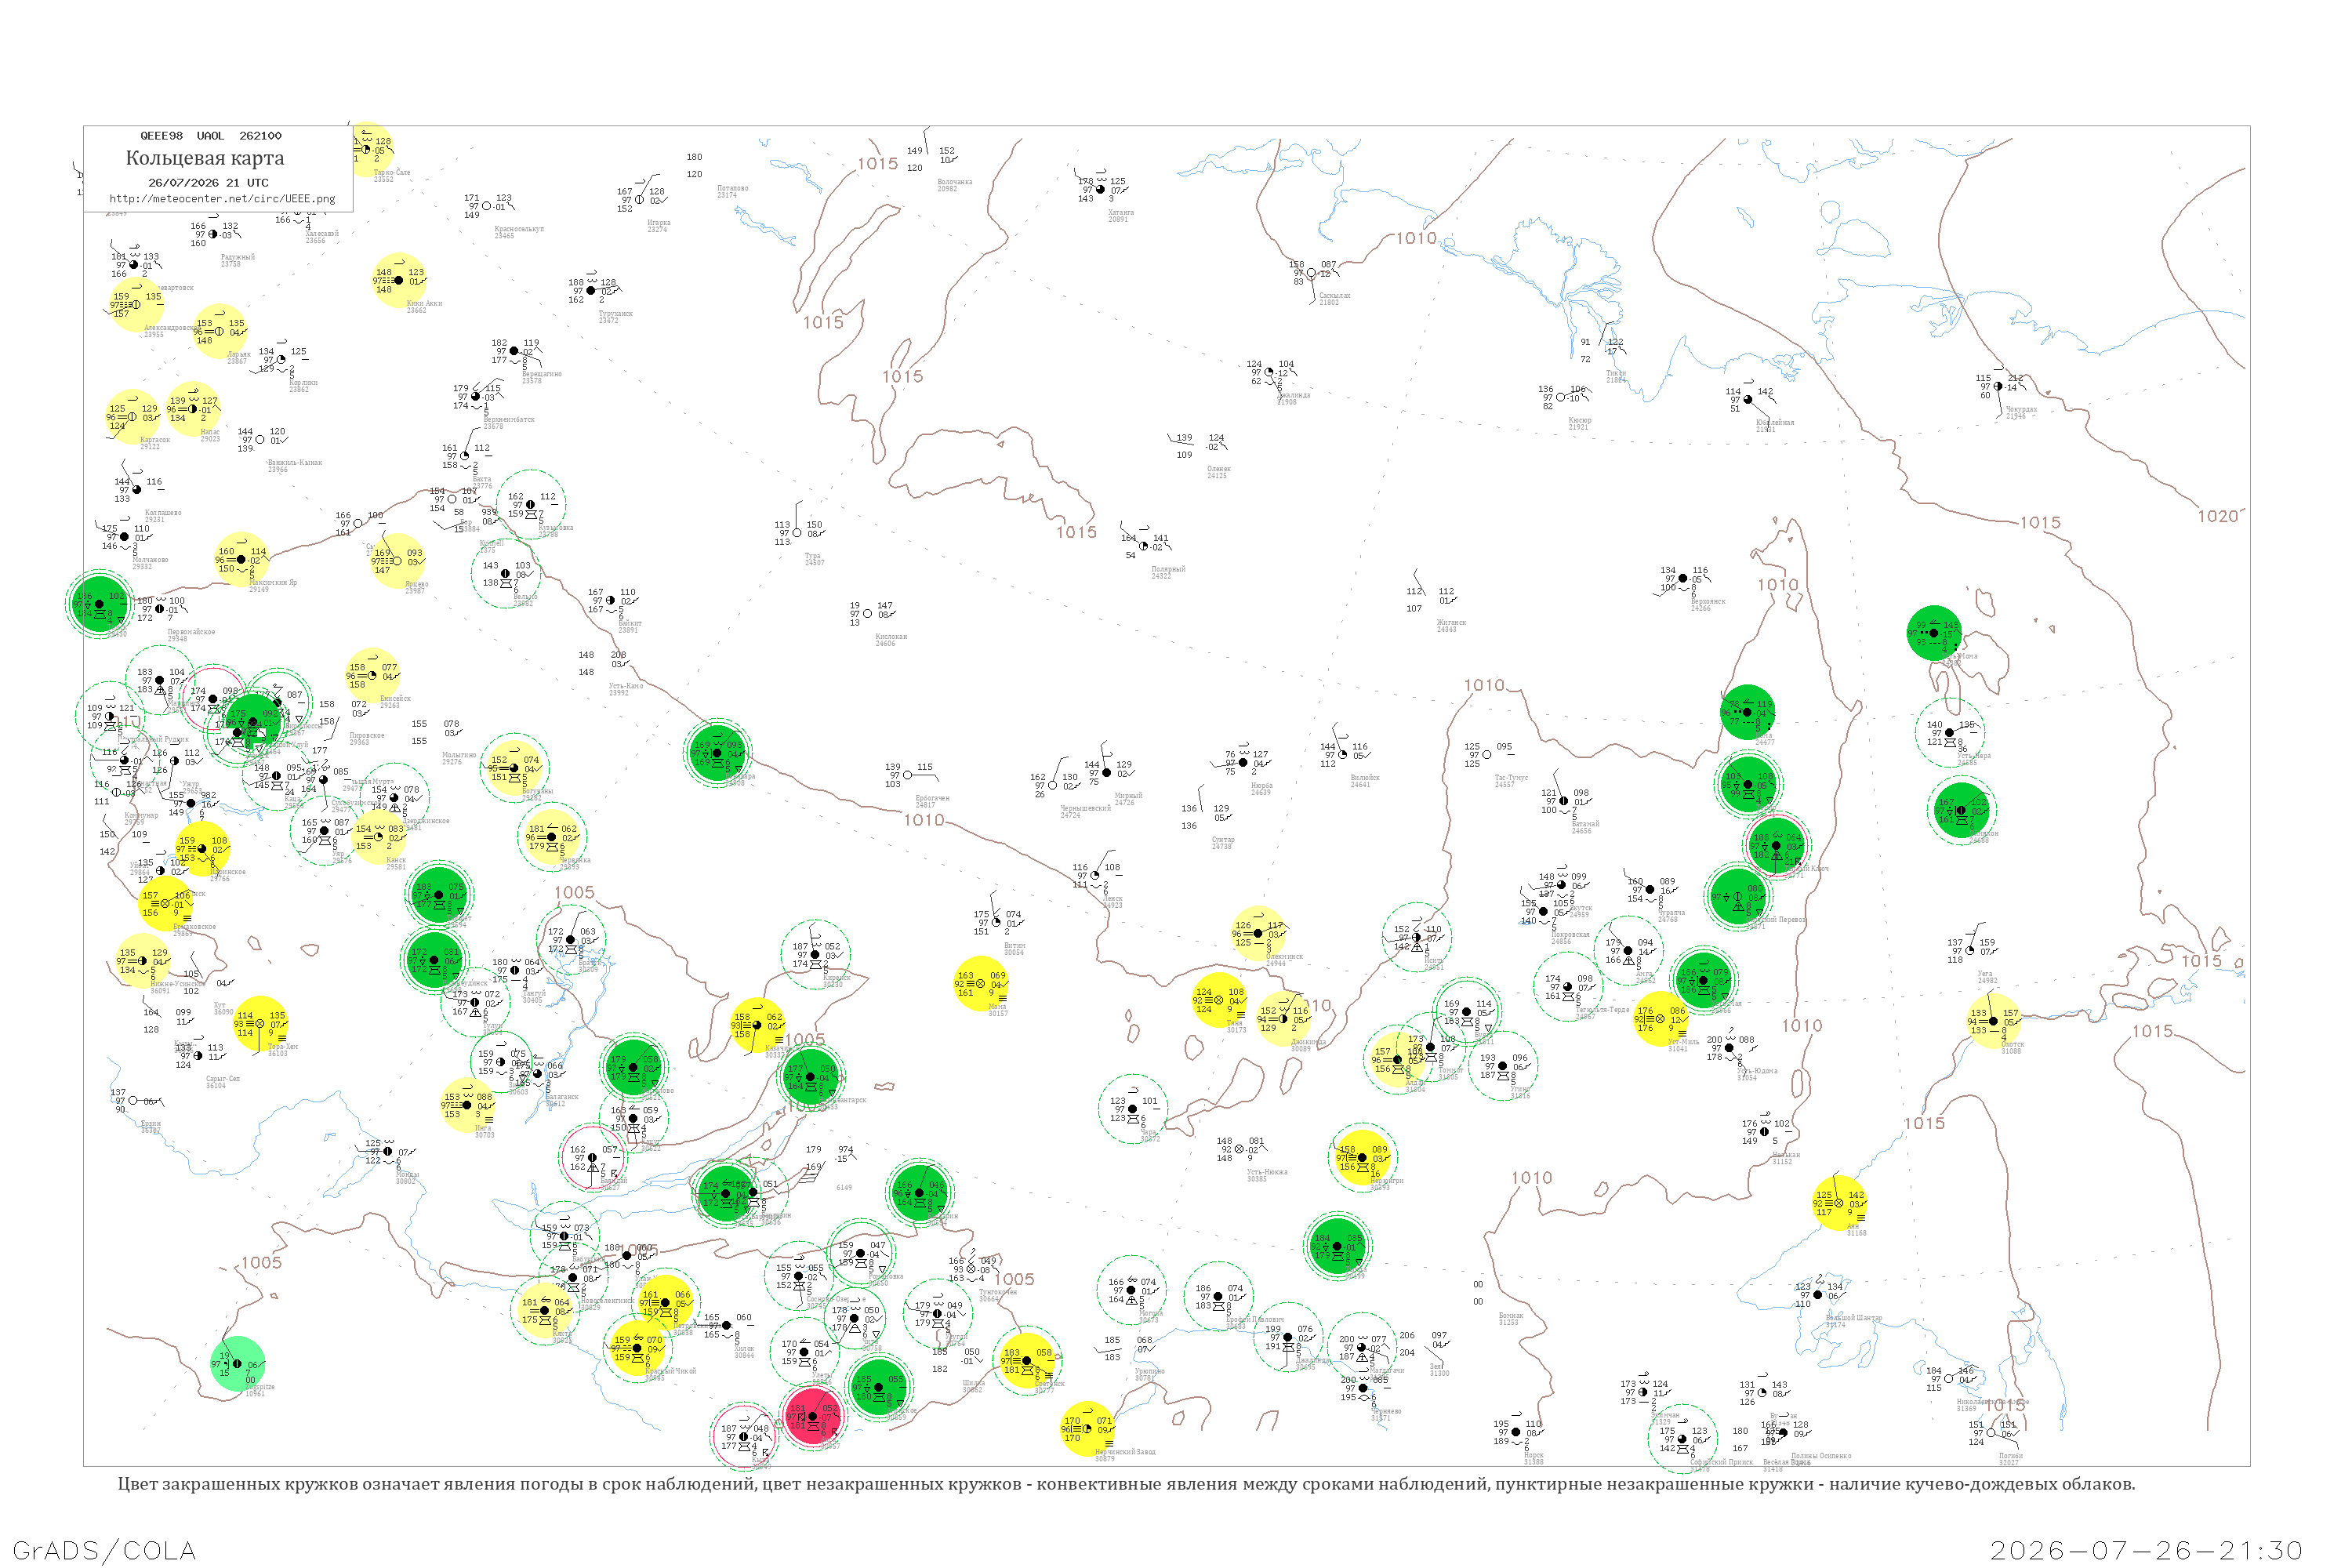This screenshot has height=1568, width=2352.
Task: Select the "Халесавэй" station name
Action: click(322, 233)
